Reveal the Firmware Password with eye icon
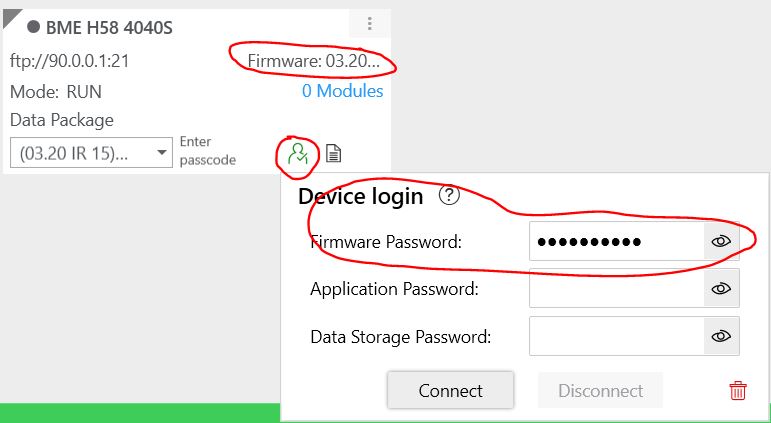Viewport: 771px width, 423px height. pyautogui.click(x=721, y=241)
